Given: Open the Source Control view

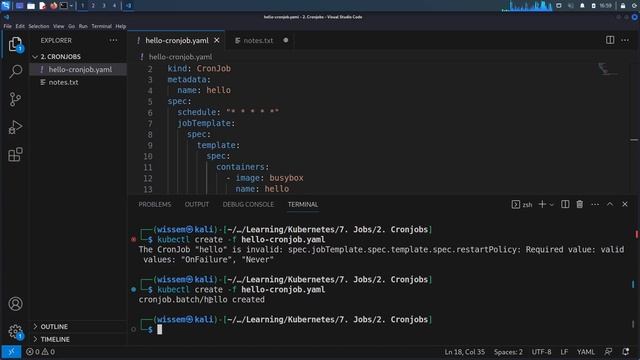Looking at the screenshot, I should (15, 99).
